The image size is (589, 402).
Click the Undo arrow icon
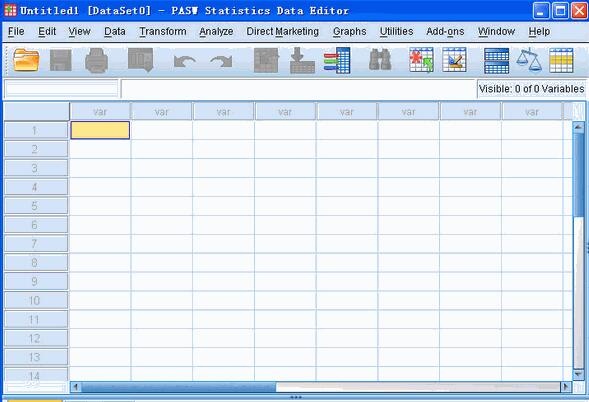pyautogui.click(x=185, y=61)
